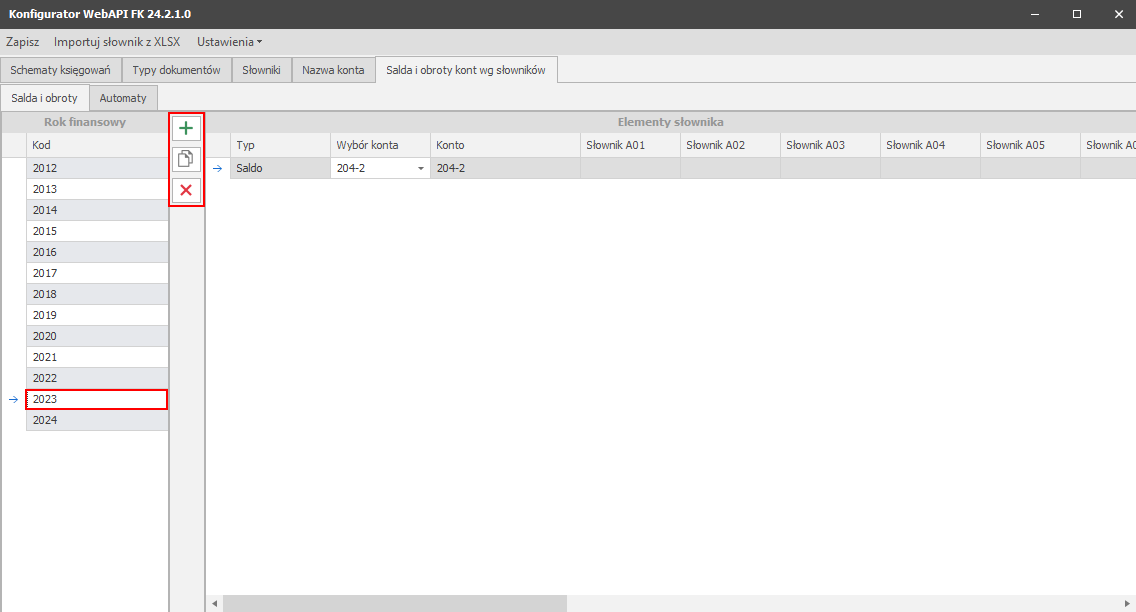
Task: Switch to the Automaty sub-tab
Action: point(123,98)
